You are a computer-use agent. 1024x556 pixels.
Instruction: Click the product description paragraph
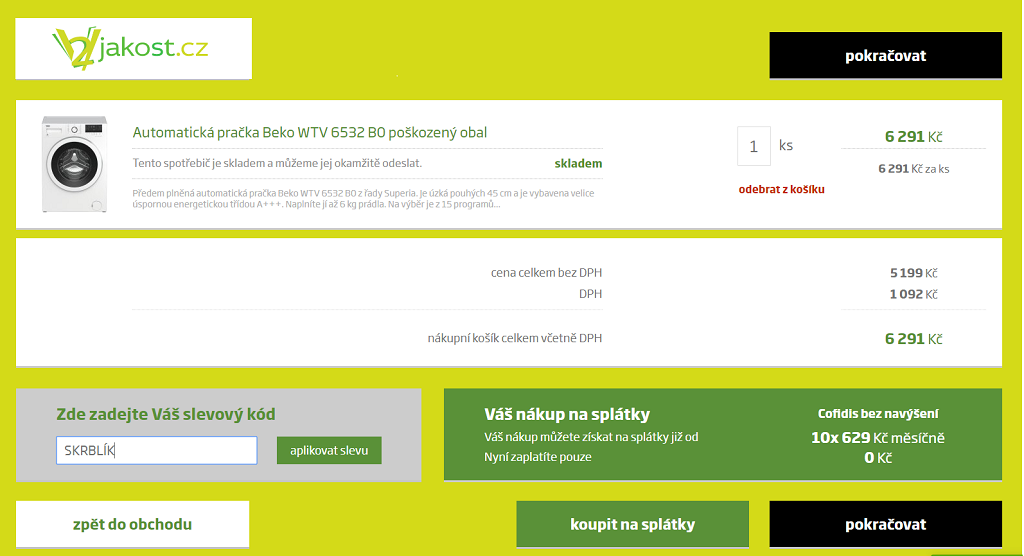click(363, 199)
